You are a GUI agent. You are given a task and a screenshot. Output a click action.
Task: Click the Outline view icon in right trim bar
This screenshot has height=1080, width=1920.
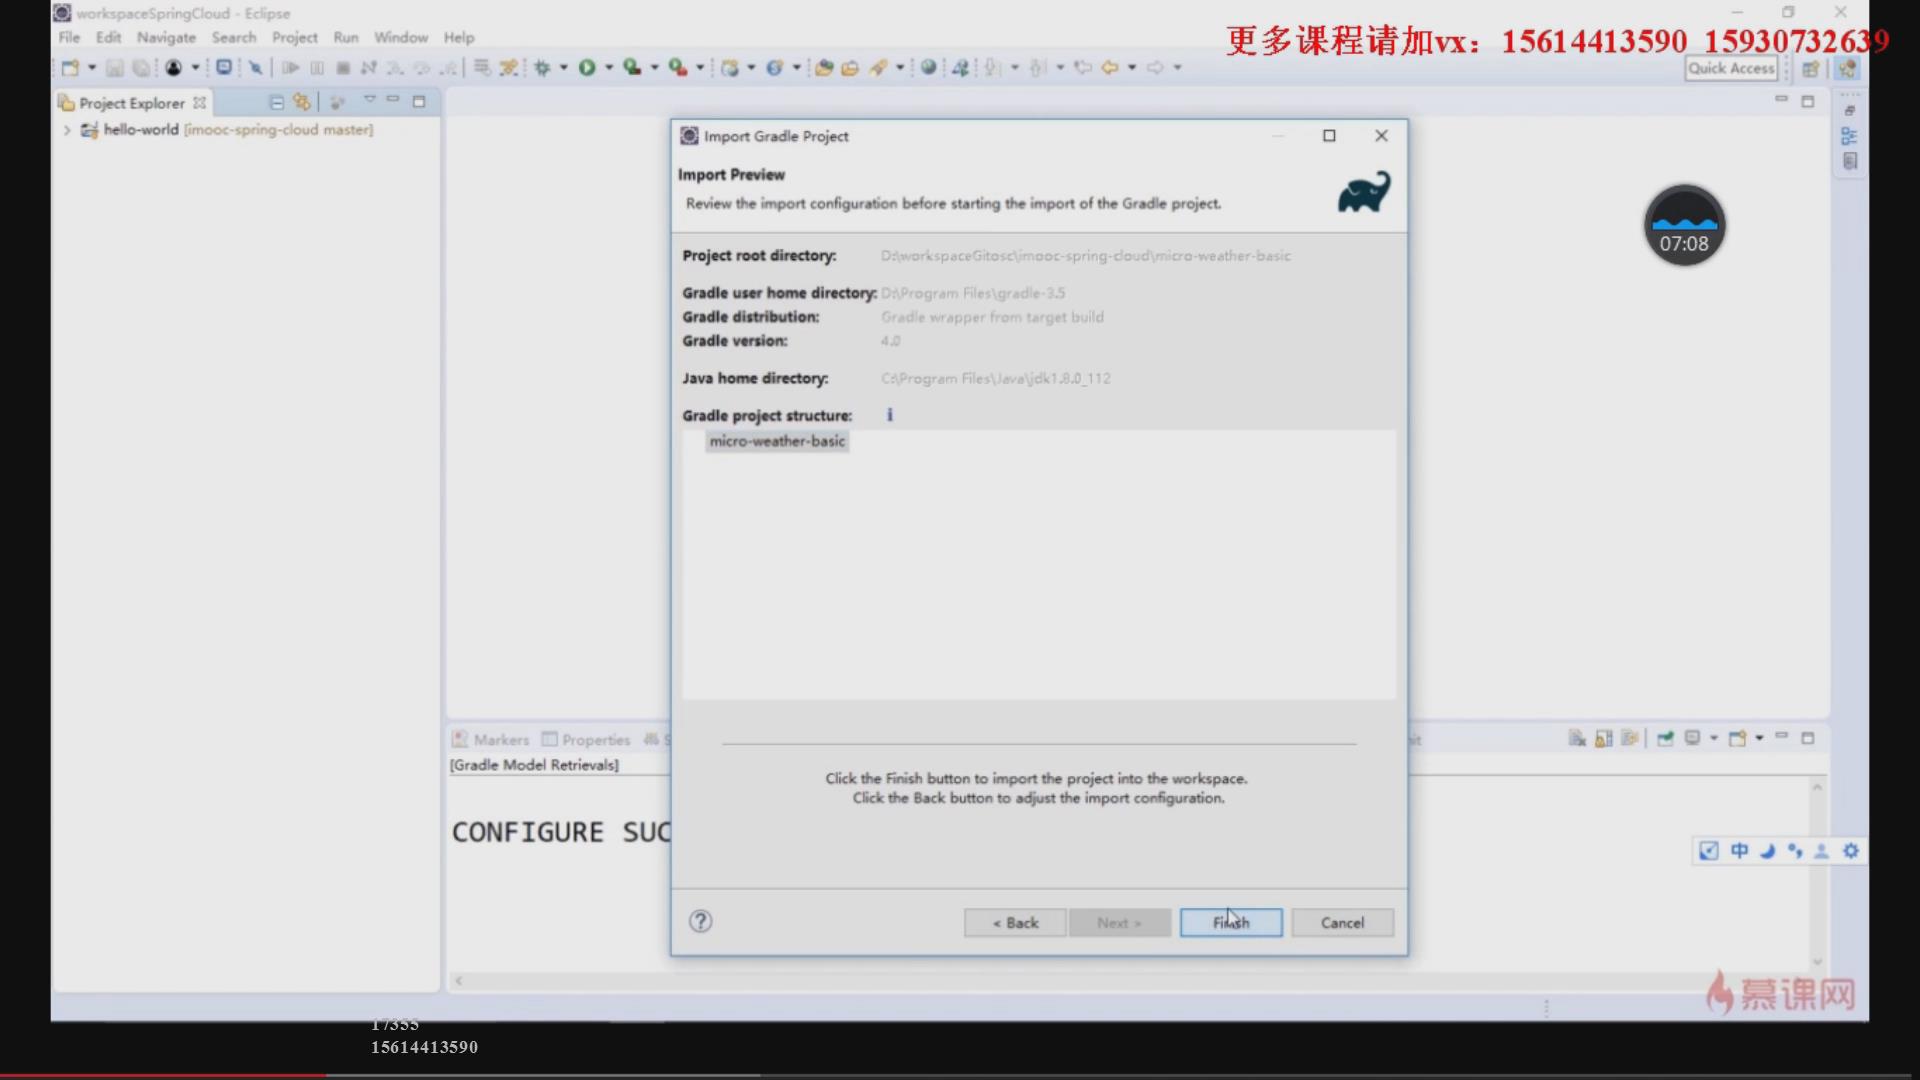coord(1849,136)
